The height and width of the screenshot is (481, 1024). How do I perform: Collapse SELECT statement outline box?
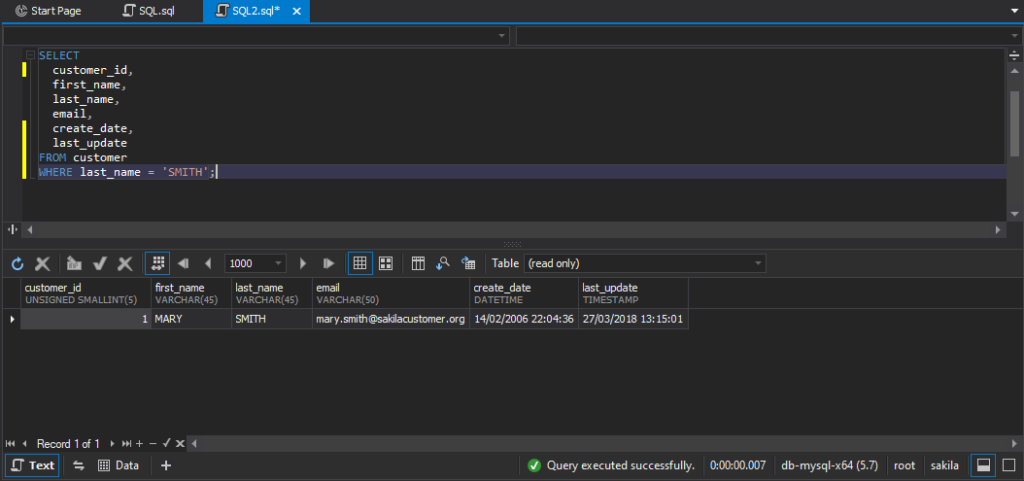pyautogui.click(x=30, y=55)
